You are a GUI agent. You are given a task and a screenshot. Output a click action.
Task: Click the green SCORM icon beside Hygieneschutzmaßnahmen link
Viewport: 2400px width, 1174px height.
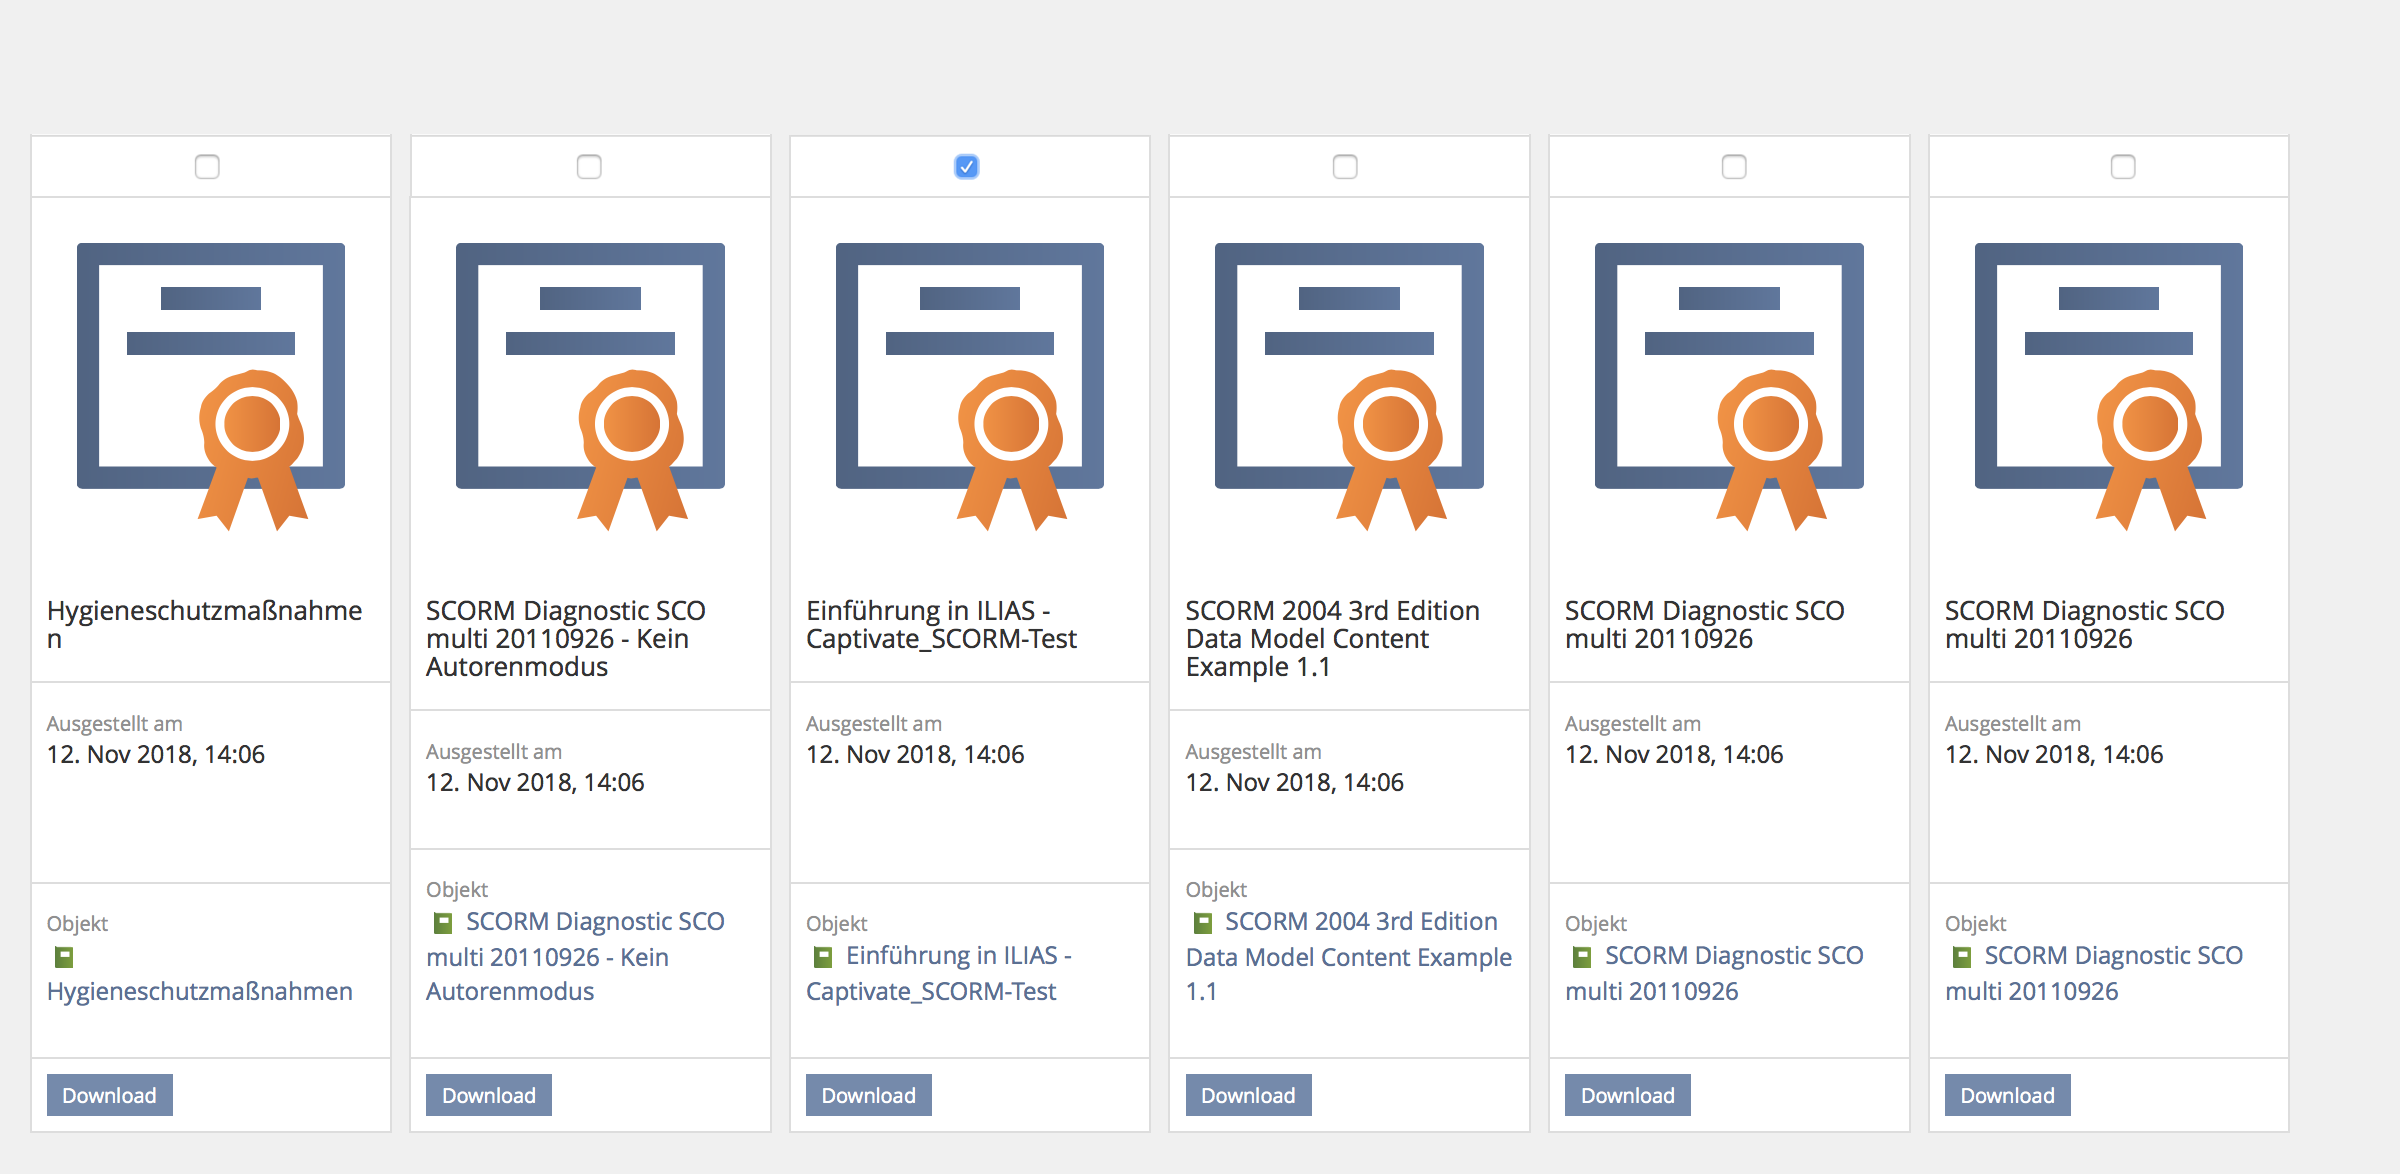click(64, 957)
